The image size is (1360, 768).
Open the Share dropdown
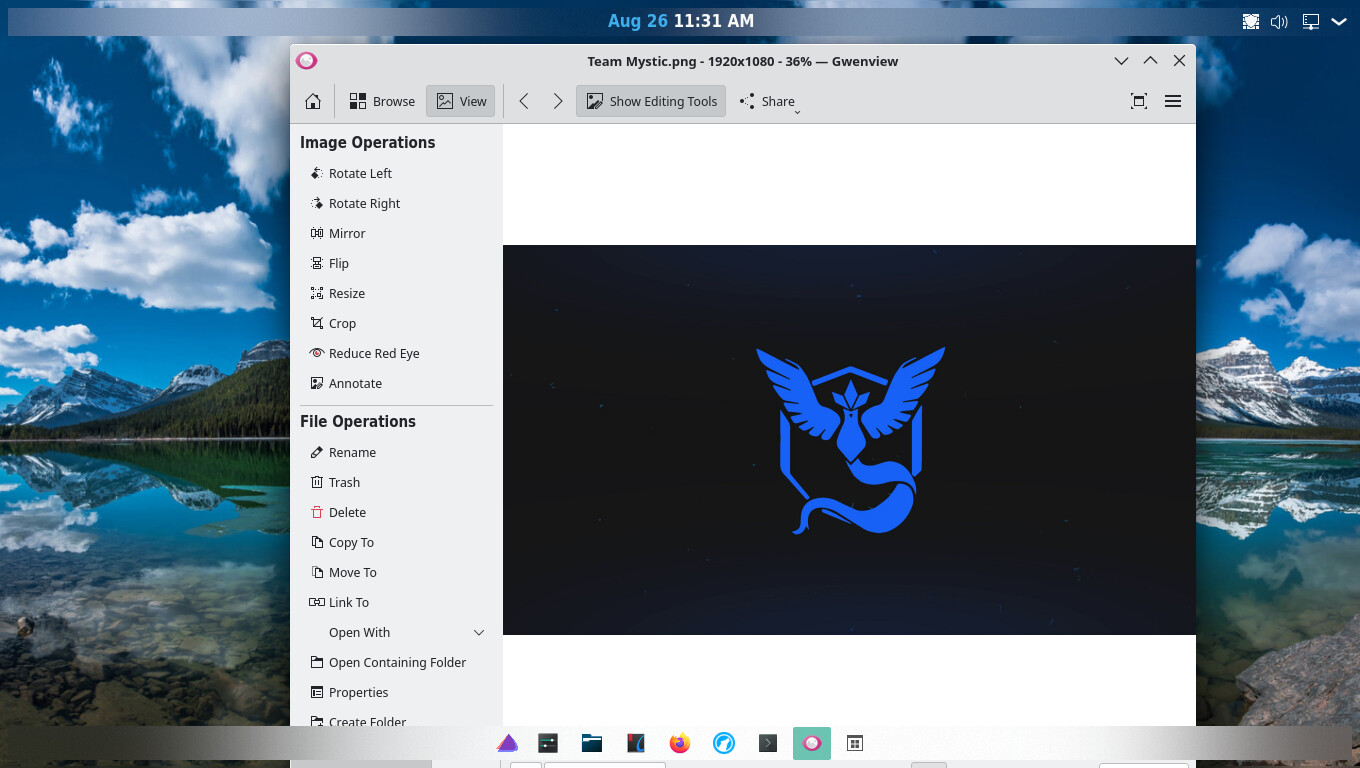(x=768, y=101)
